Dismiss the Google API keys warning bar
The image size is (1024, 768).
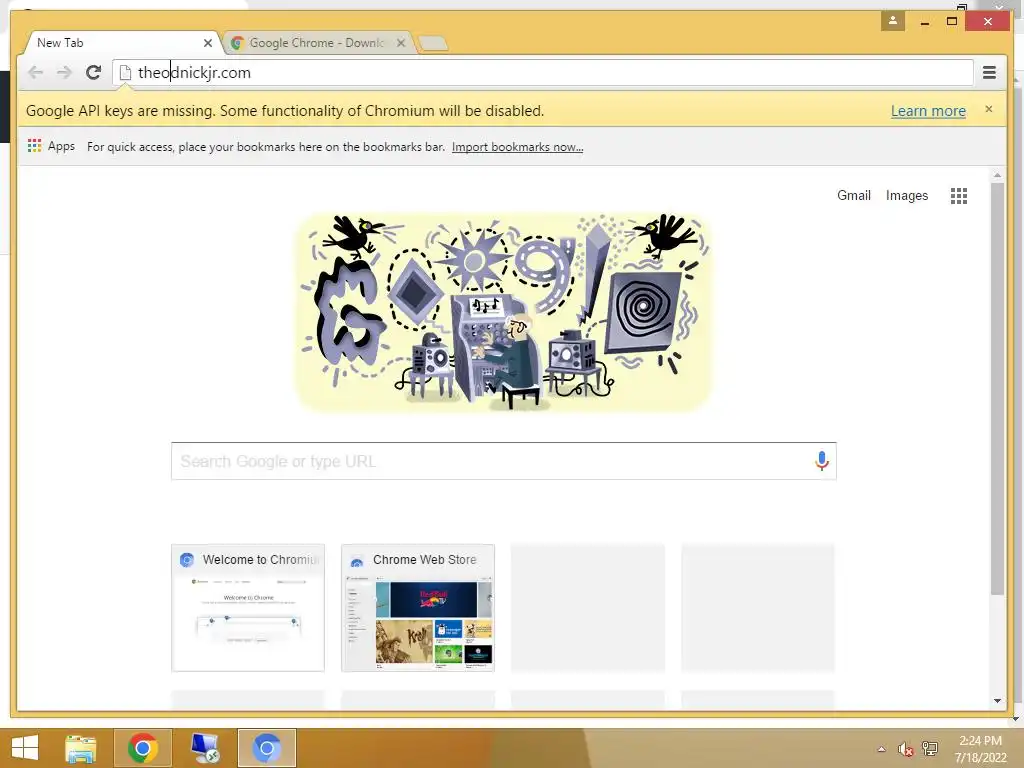tap(989, 109)
